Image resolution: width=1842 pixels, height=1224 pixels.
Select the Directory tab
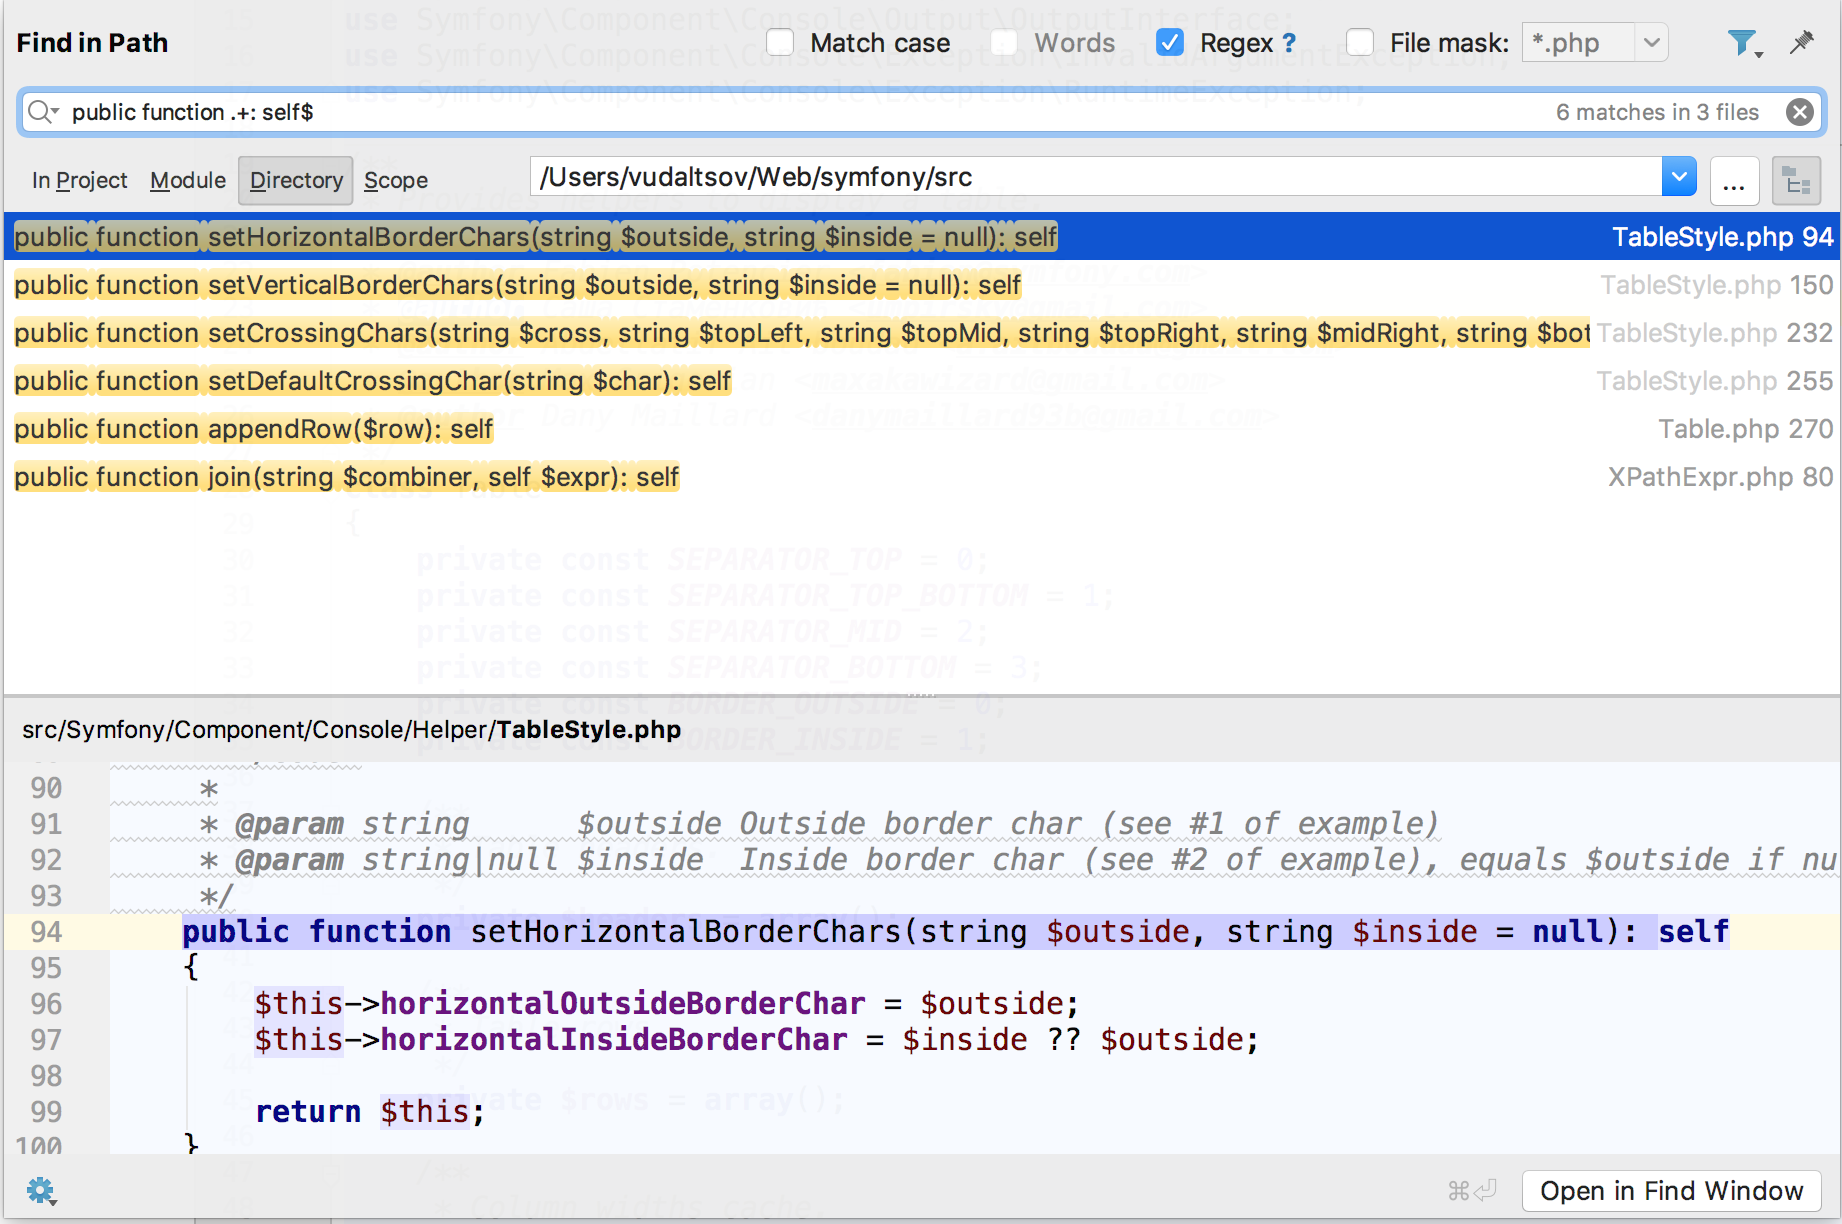[296, 180]
